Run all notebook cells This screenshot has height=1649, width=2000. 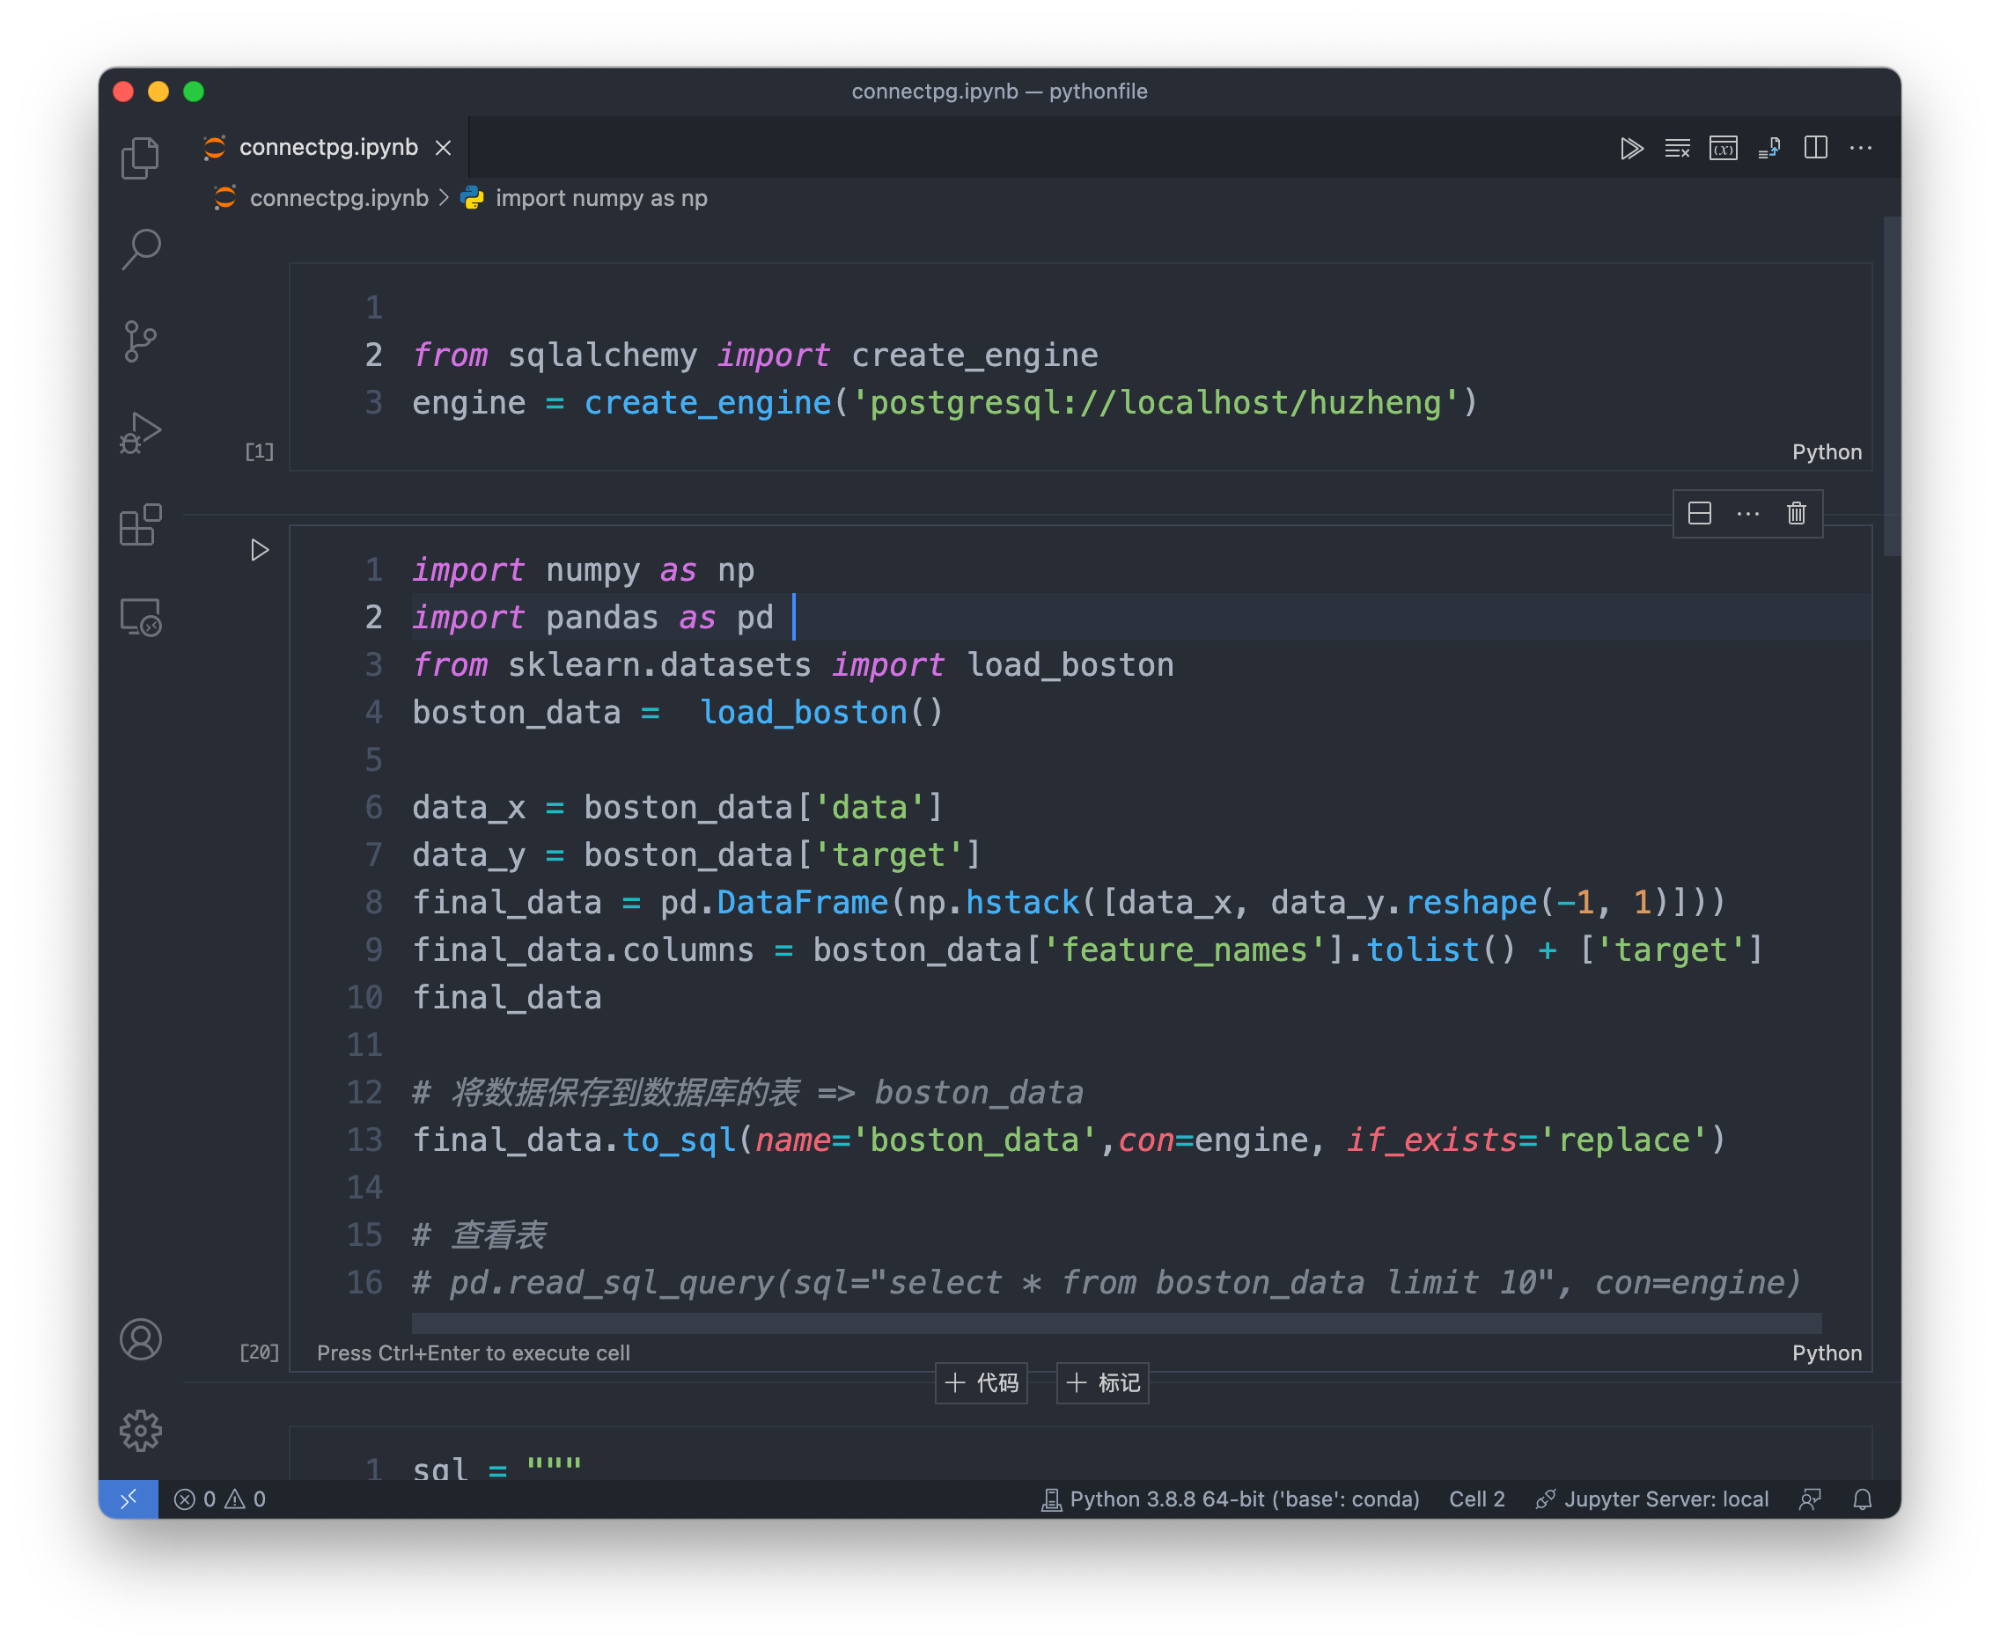[1631, 149]
